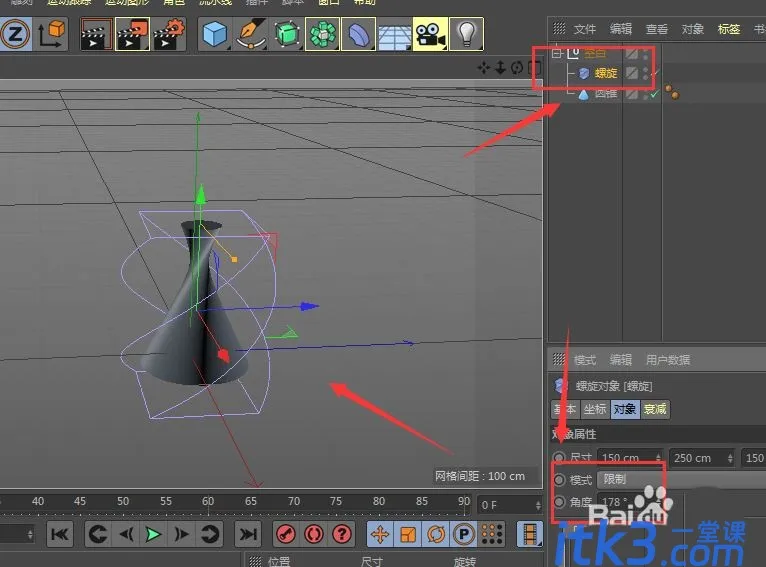766x567 pixels.
Task: Select the cone object below 螺旋
Action: pyautogui.click(x=606, y=93)
